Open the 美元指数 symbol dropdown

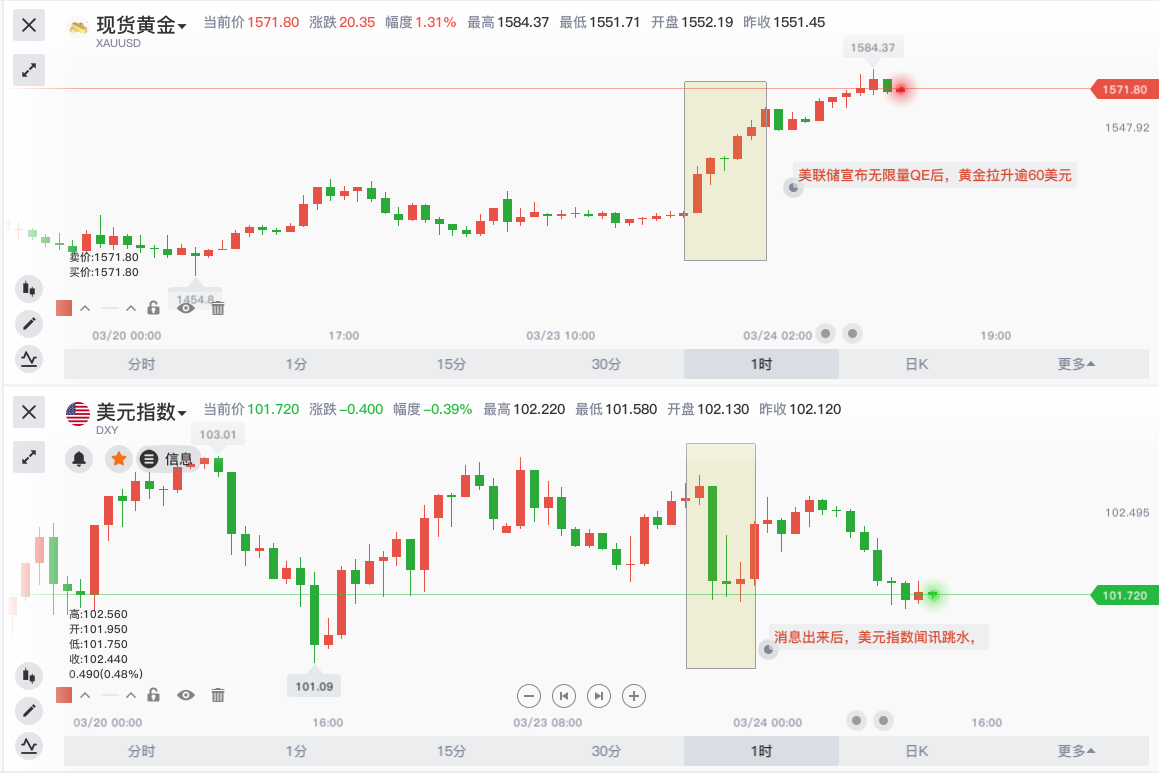click(140, 412)
